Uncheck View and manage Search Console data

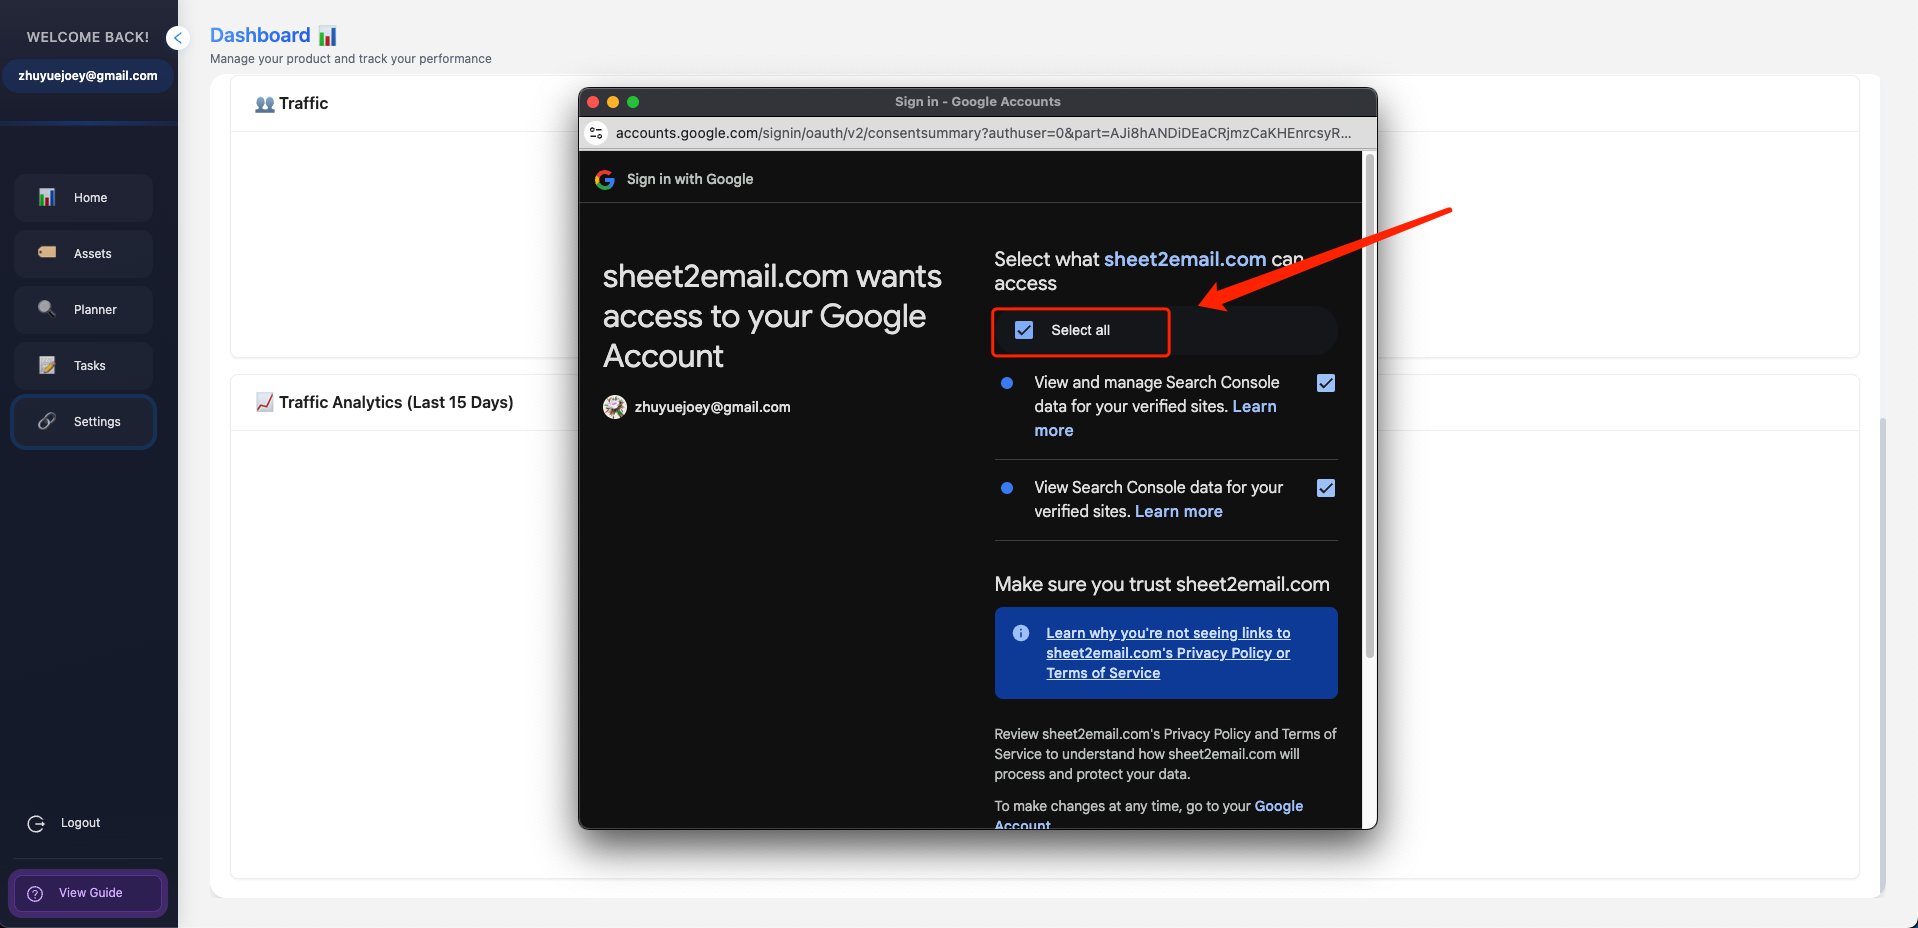(x=1326, y=383)
